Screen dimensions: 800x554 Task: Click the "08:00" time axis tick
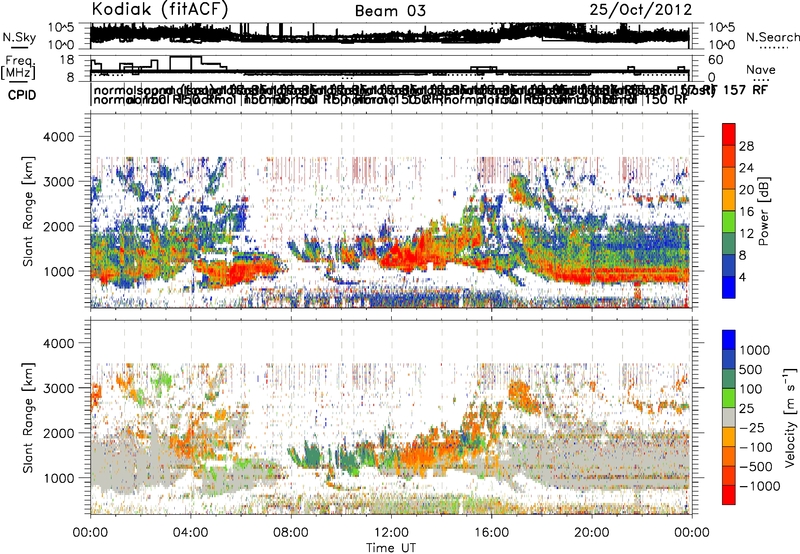291,533
